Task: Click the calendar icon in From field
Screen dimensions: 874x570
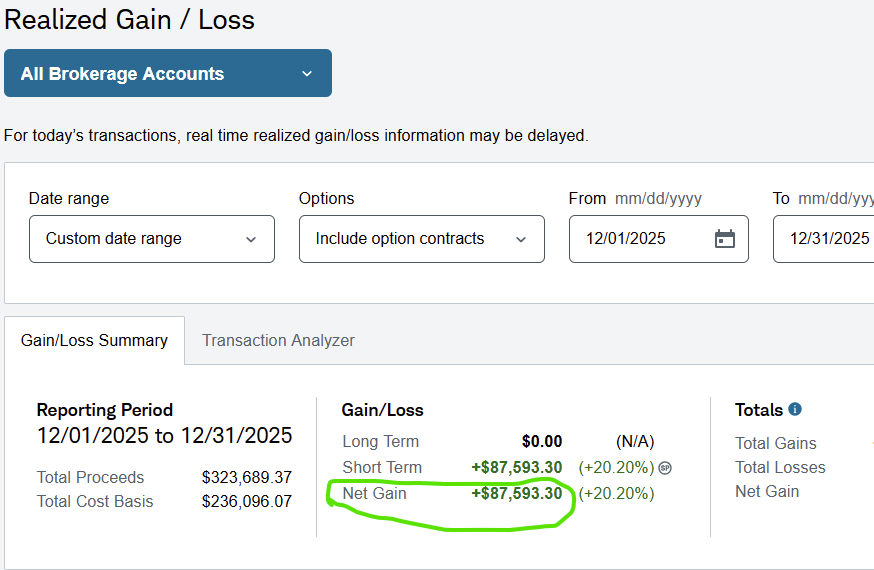Action: pyautogui.click(x=725, y=239)
